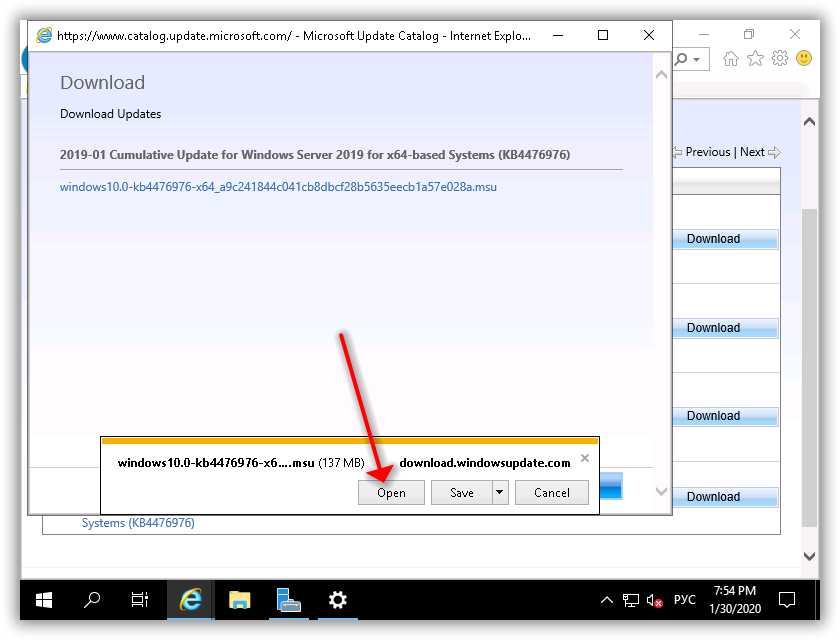Cancel the file download prompt
This screenshot has width=840, height=640.
click(x=551, y=492)
